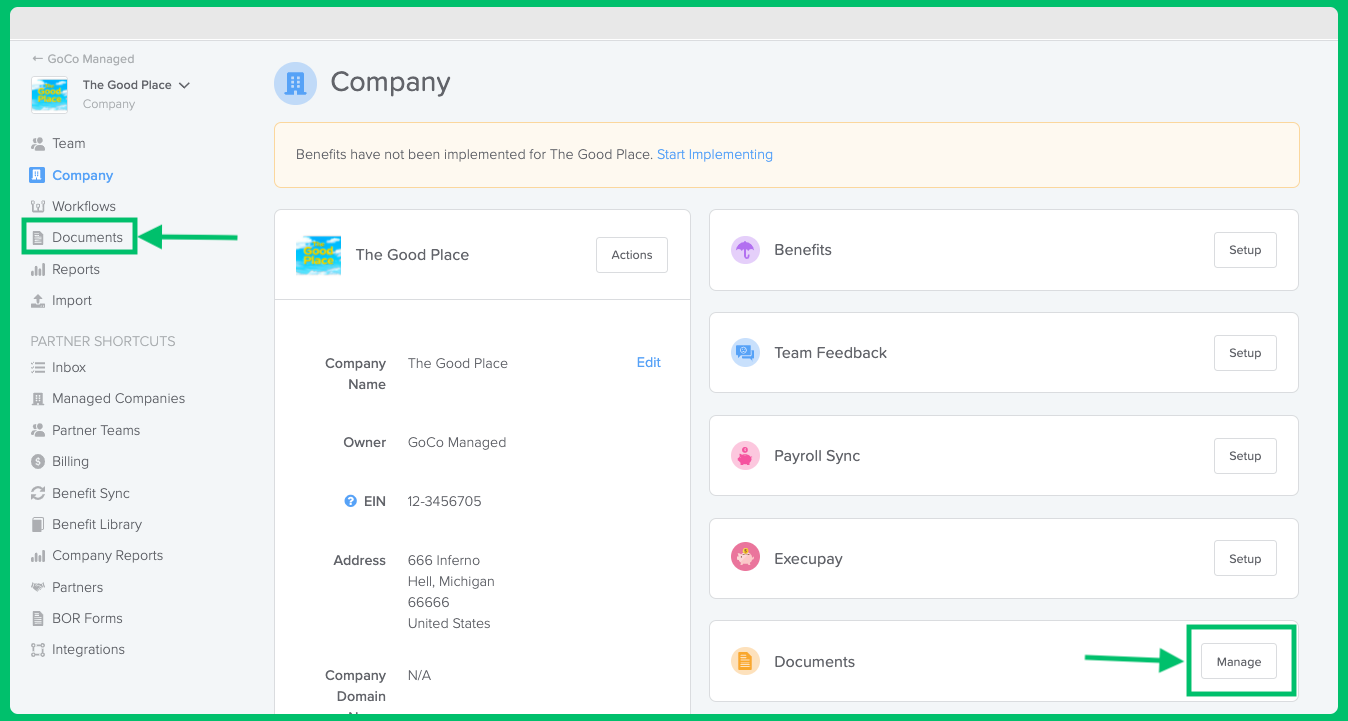Click the Workflows icon in the sidebar
The height and width of the screenshot is (721, 1348).
click(36, 206)
